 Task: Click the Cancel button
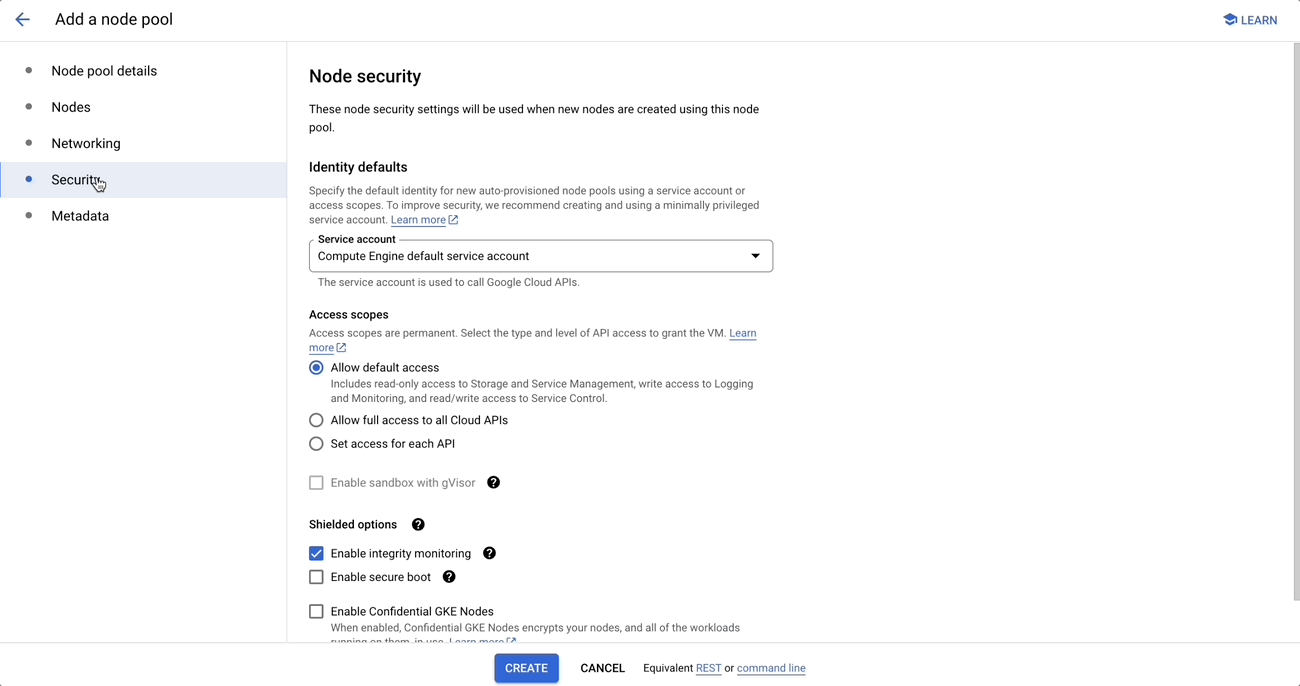(602, 668)
